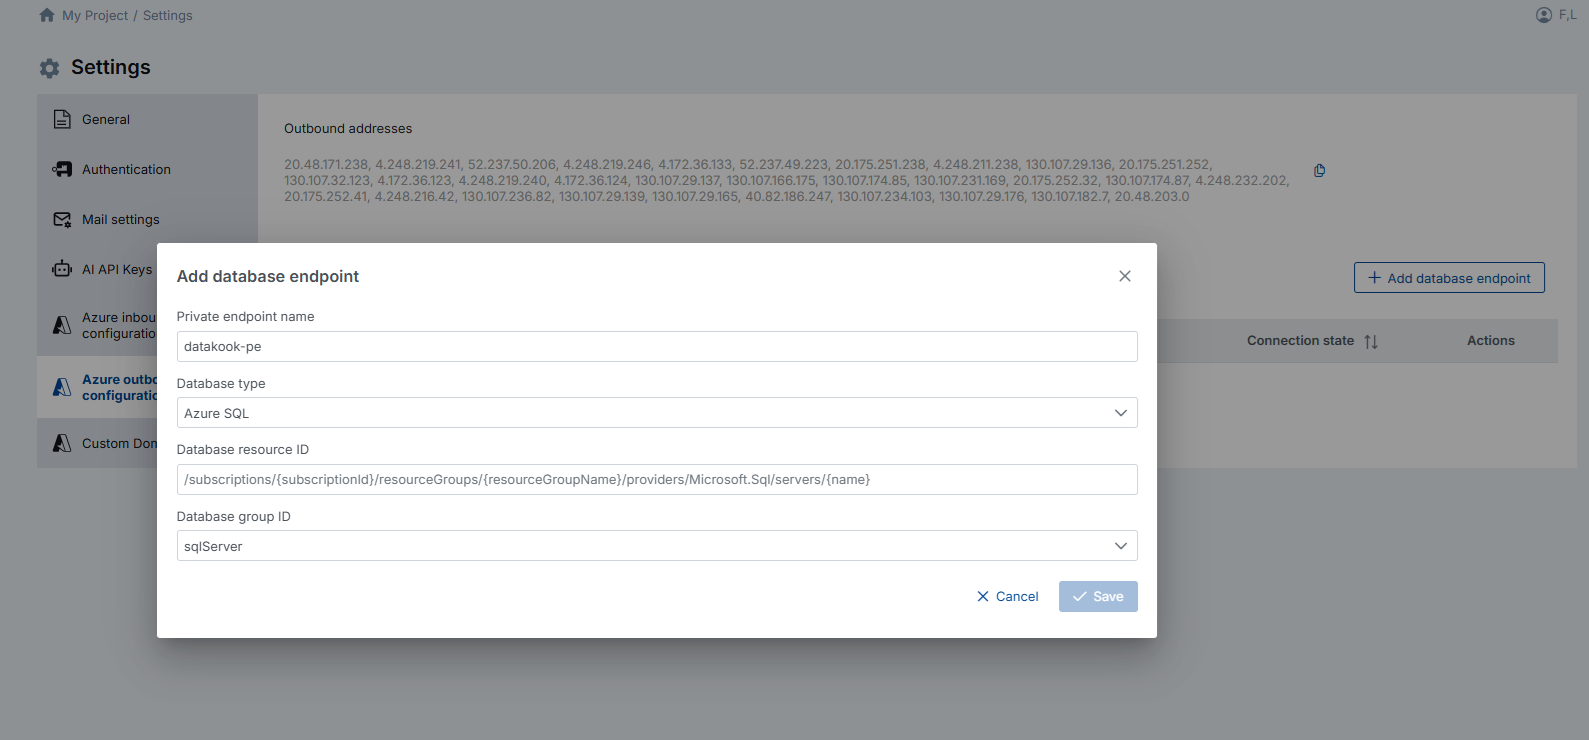Click the Authentication sidebar icon

(62, 169)
